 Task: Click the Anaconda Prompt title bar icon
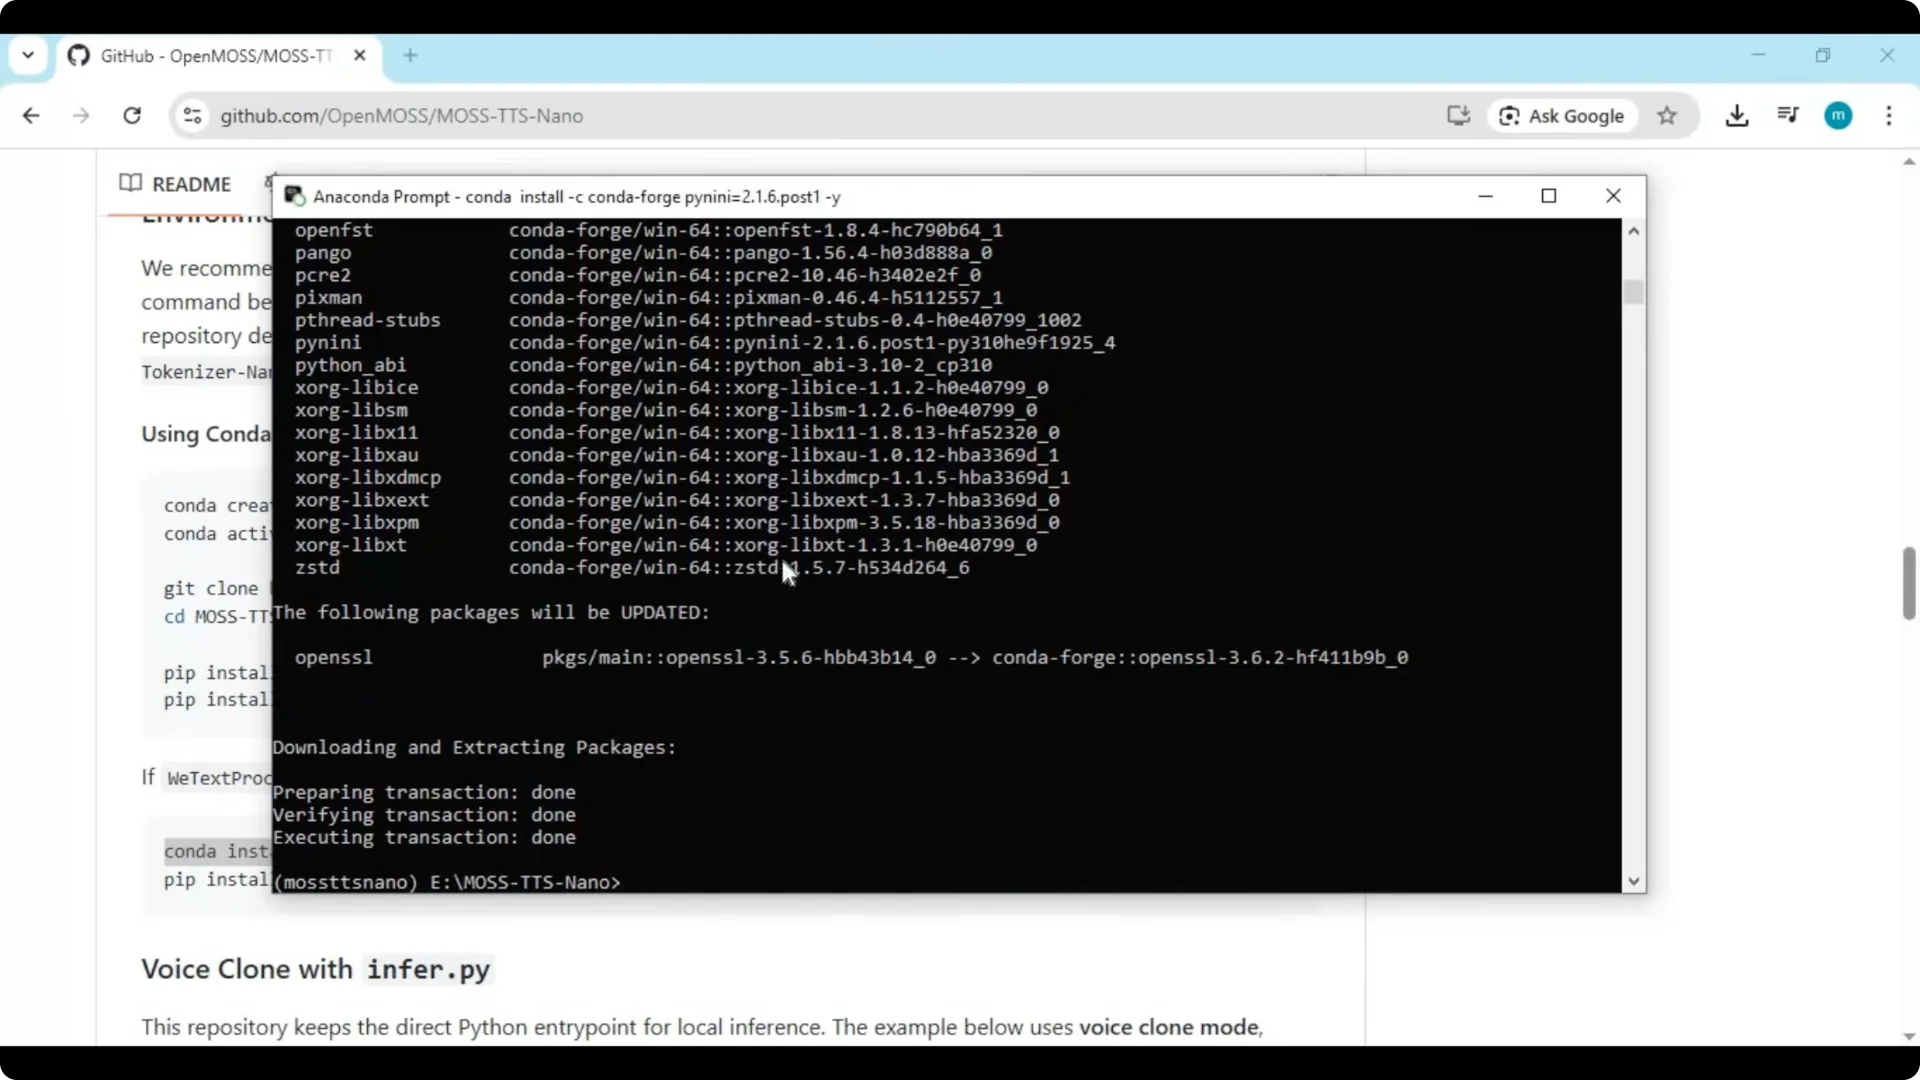[x=294, y=196]
